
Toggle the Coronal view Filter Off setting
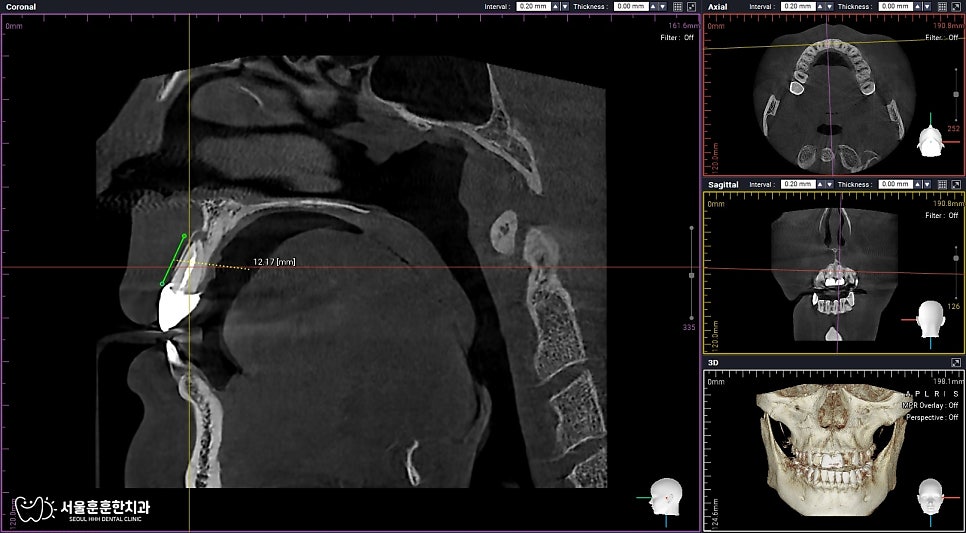[677, 38]
